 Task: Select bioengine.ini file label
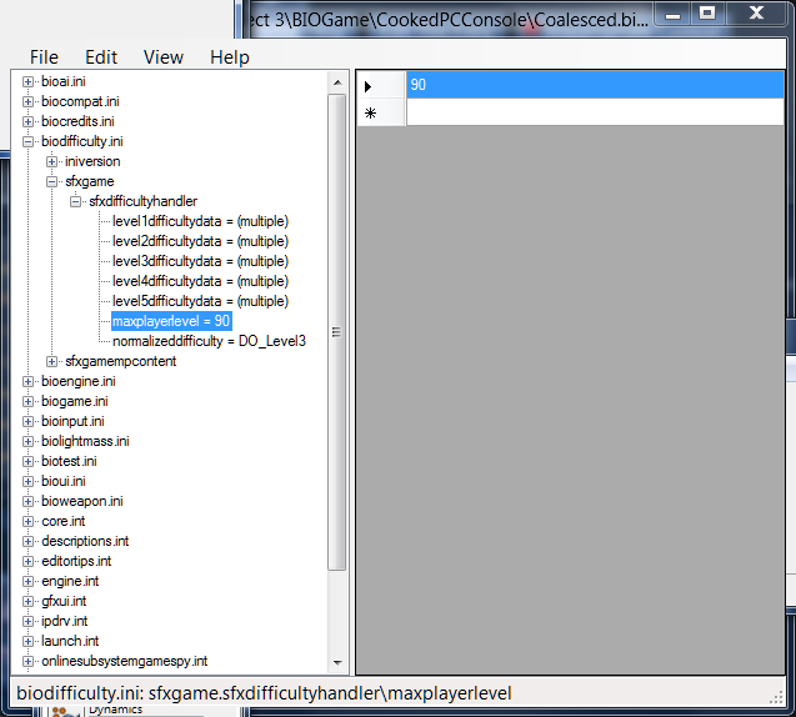78,381
